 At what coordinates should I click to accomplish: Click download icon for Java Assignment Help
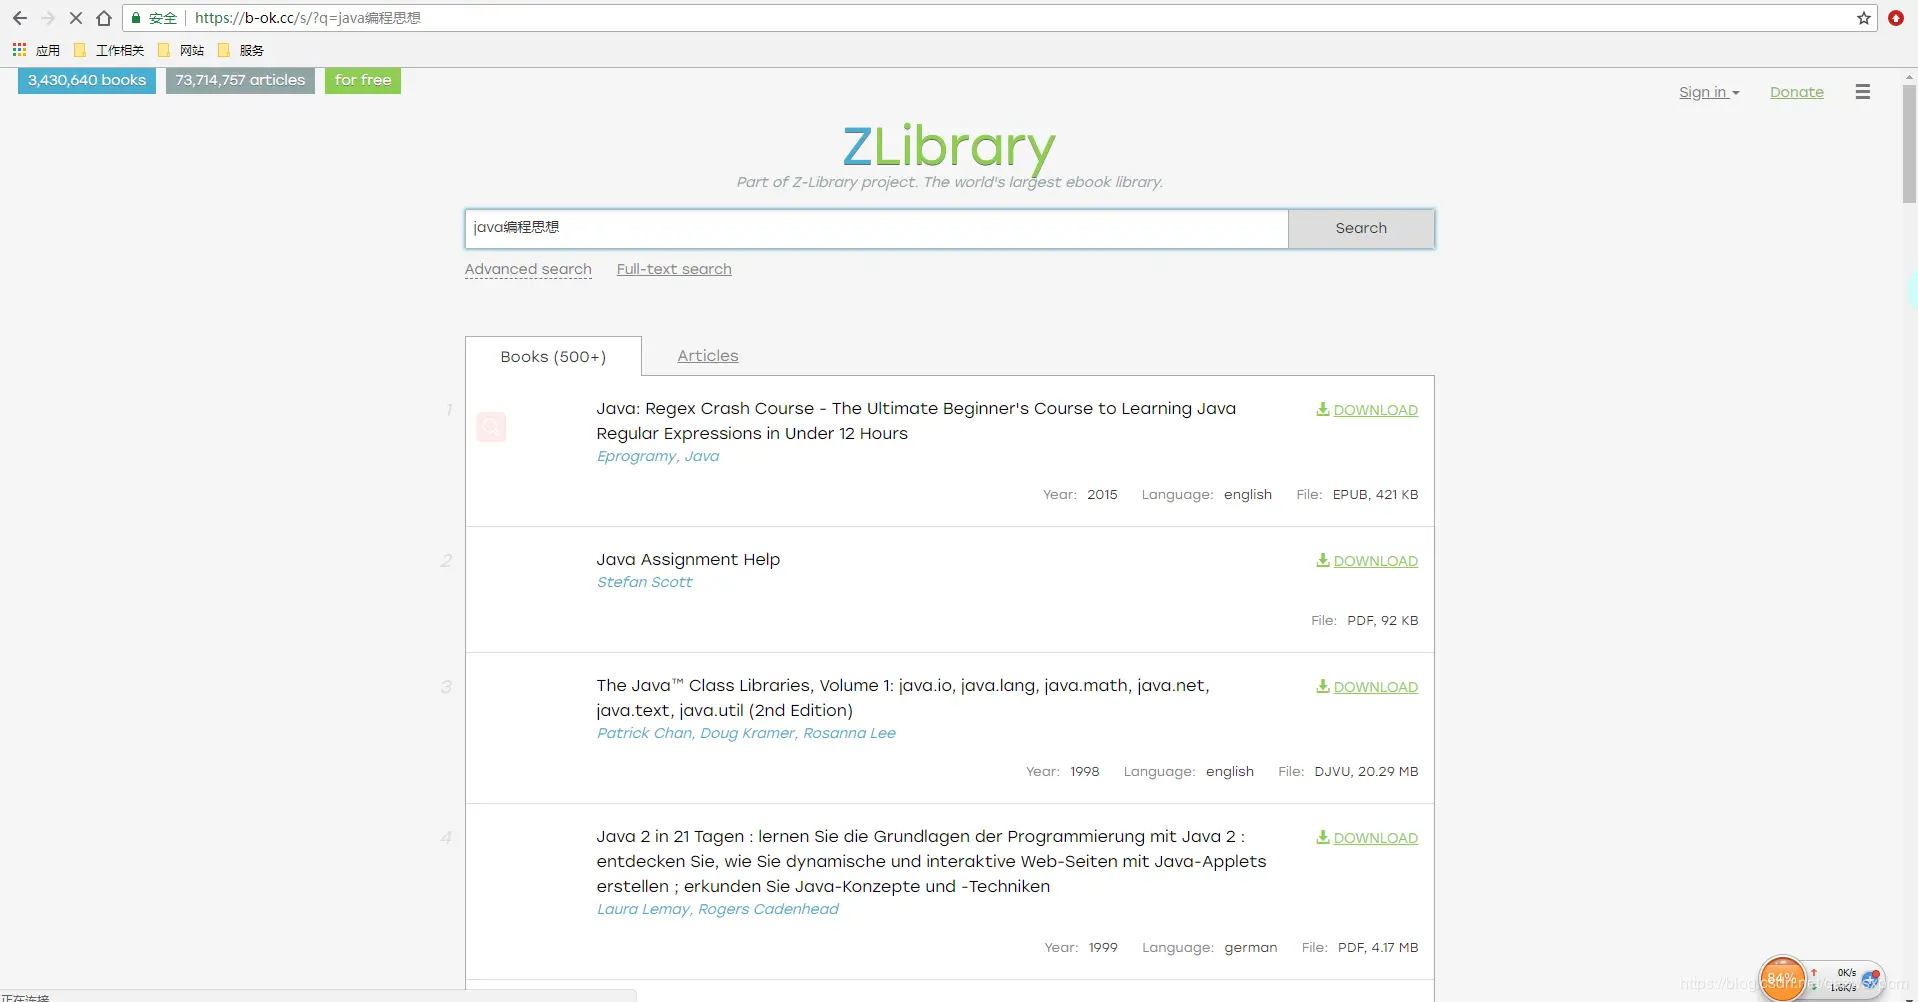click(1322, 560)
